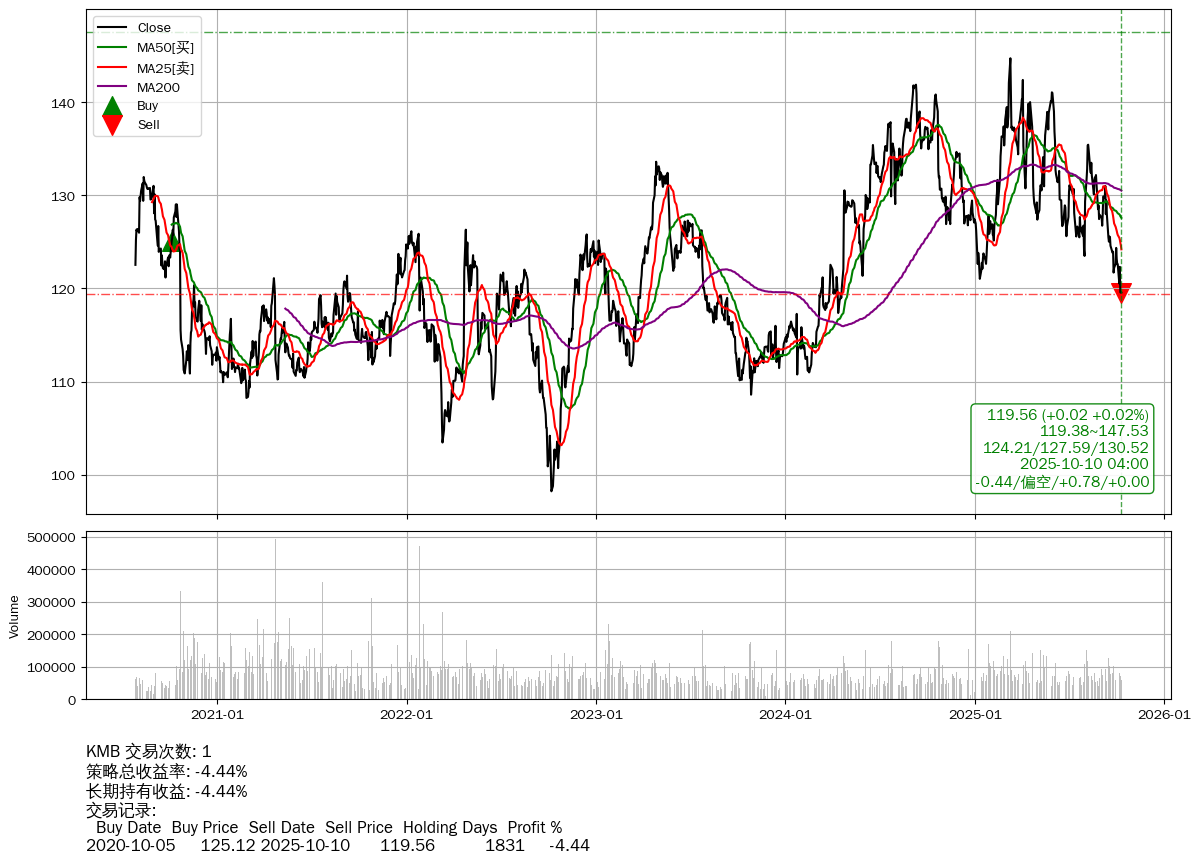
Task: Click the purple MA200 line sample in legend
Action: pyautogui.click(x=113, y=88)
